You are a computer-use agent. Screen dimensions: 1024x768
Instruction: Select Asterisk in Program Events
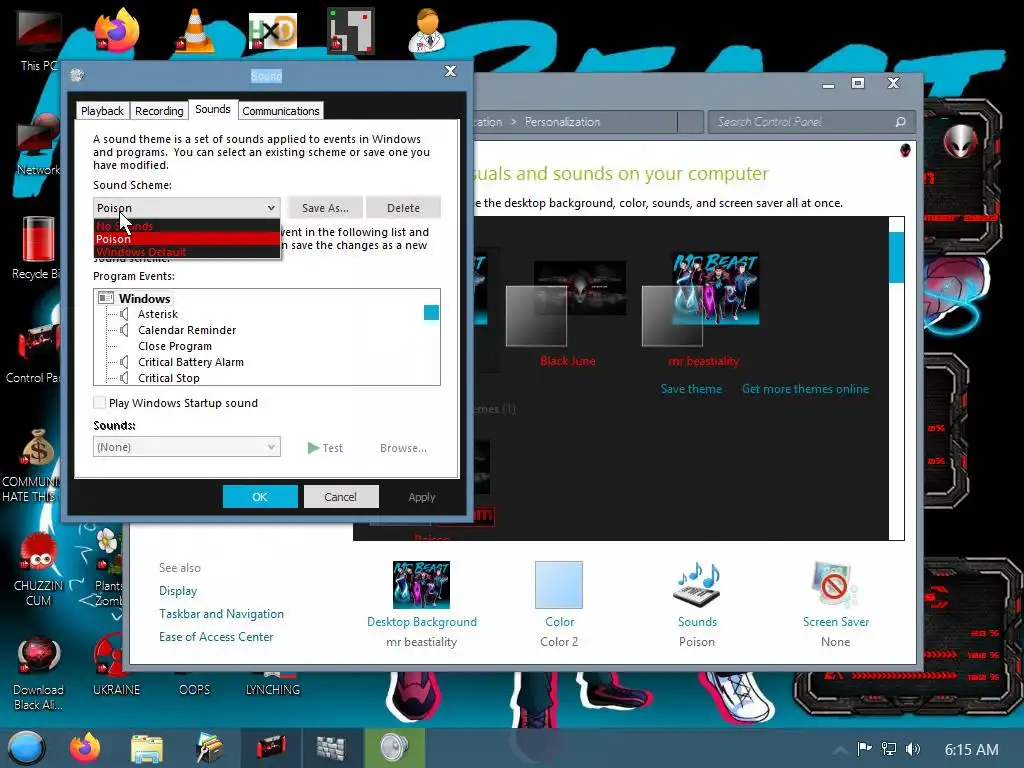(157, 313)
